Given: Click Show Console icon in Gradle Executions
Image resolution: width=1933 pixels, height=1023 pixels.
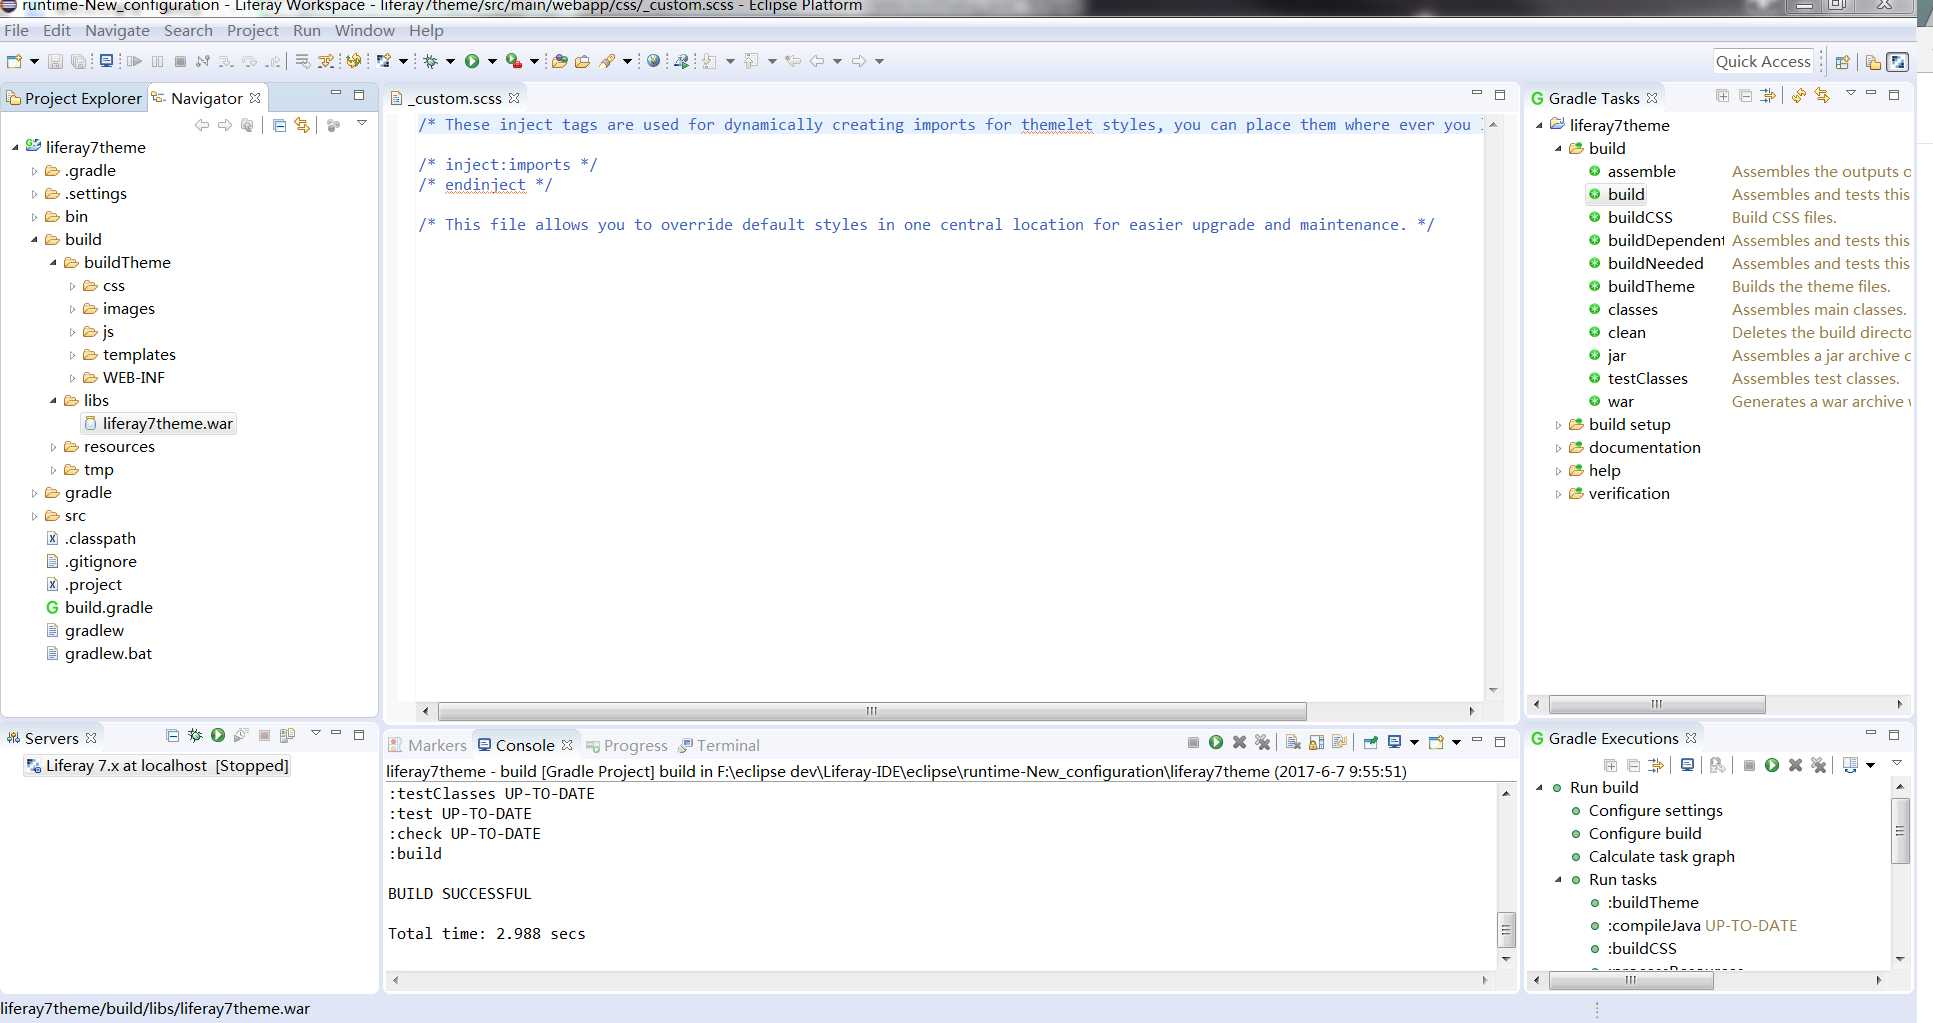Looking at the screenshot, I should point(1687,765).
